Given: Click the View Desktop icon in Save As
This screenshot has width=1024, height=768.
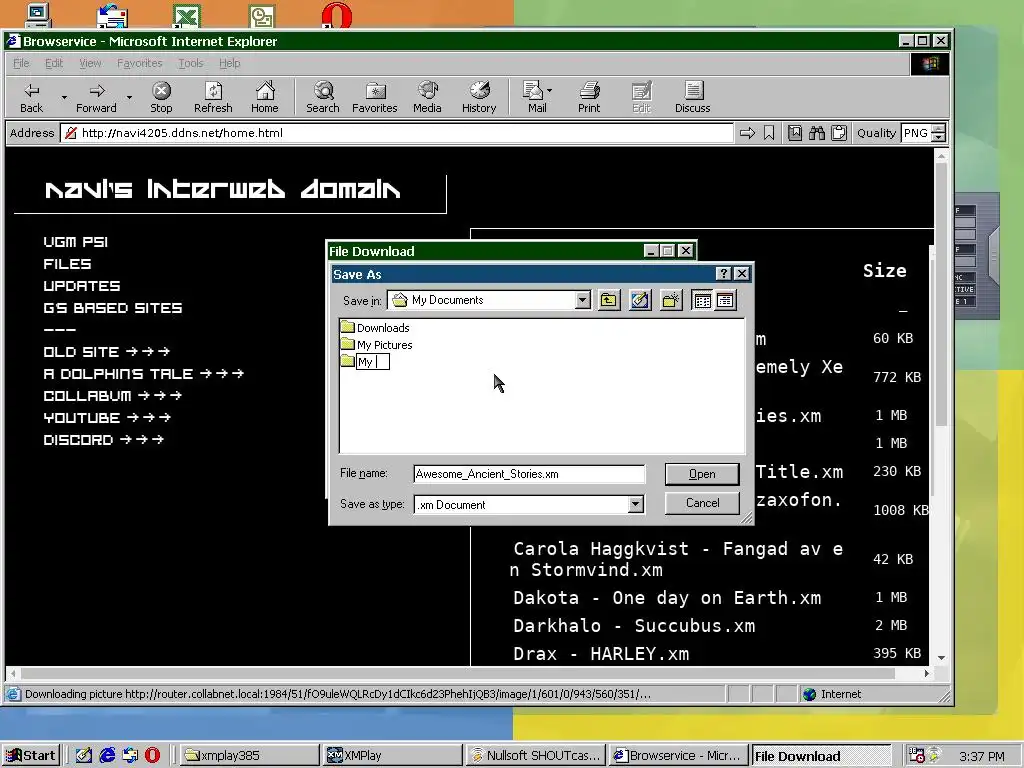Looking at the screenshot, I should [640, 300].
